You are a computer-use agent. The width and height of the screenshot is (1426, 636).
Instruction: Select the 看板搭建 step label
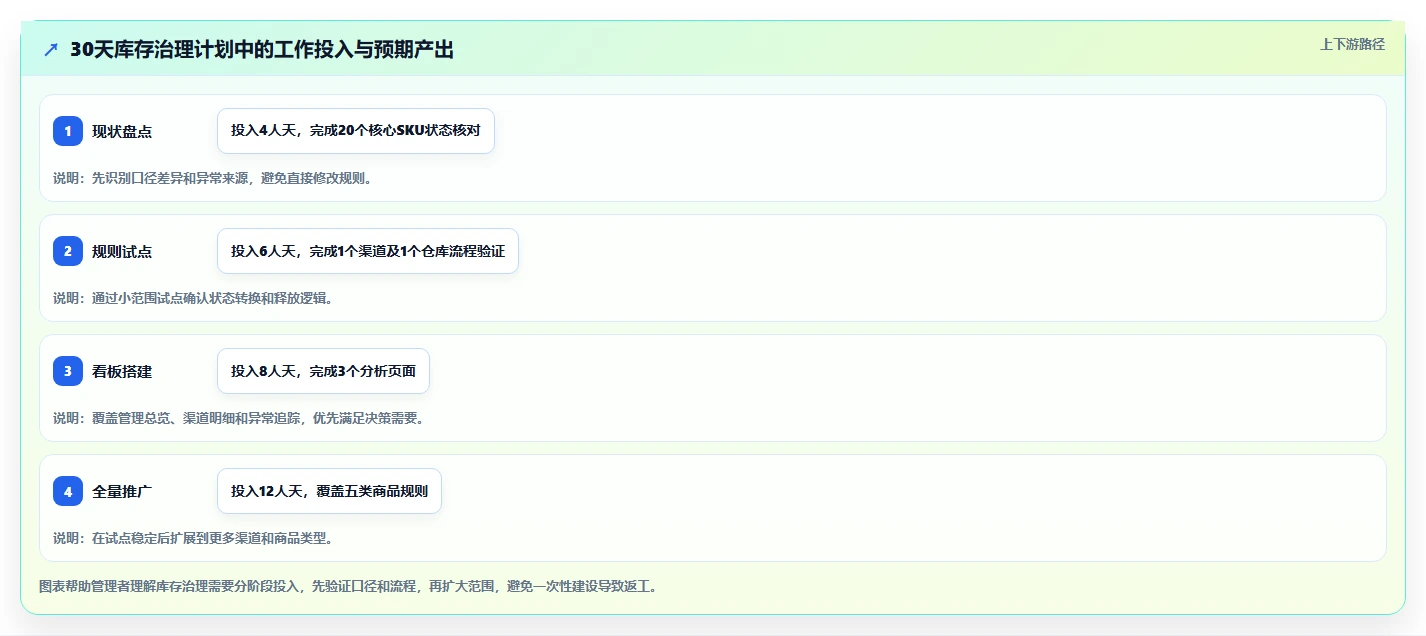[x=122, y=371]
